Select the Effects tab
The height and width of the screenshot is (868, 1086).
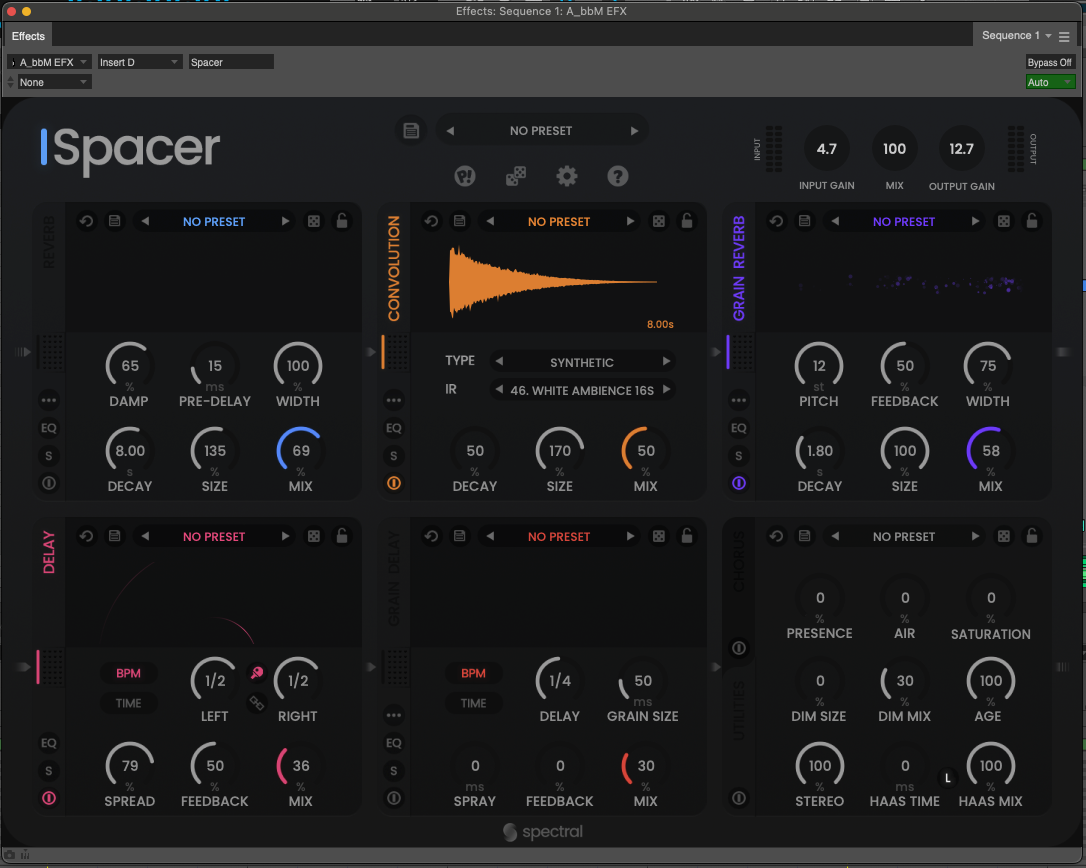(x=28, y=36)
